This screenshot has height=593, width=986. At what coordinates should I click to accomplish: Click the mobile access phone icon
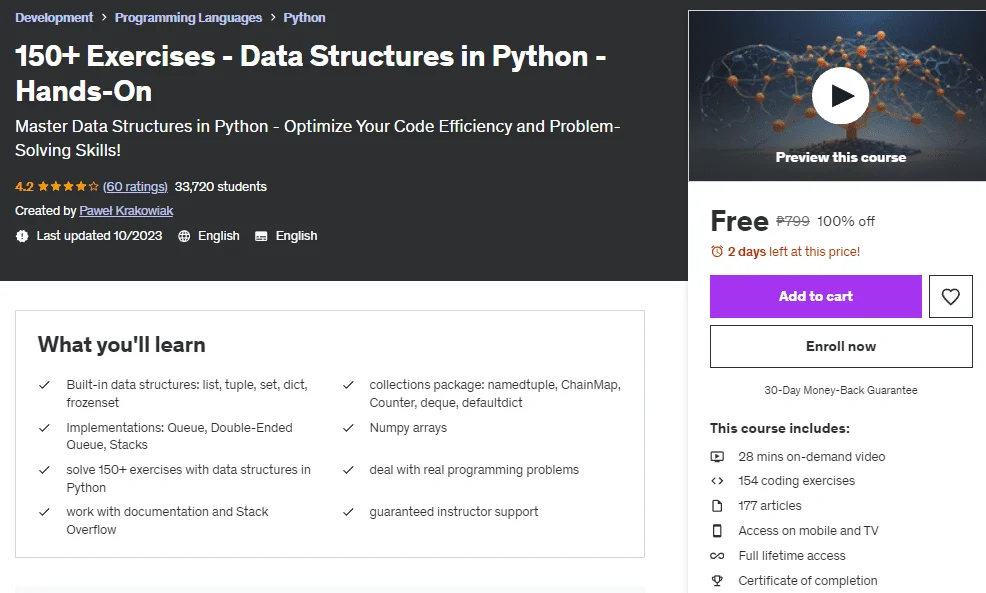coord(717,531)
